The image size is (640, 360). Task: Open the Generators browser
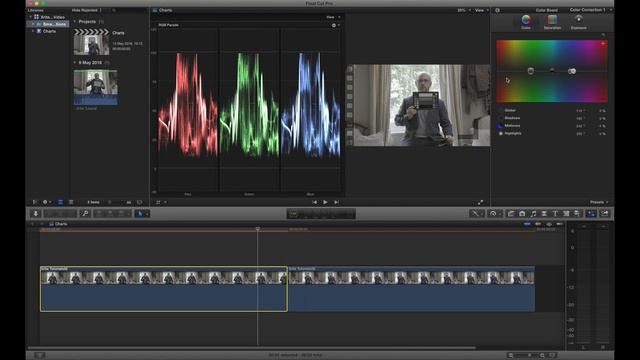[x=566, y=213]
